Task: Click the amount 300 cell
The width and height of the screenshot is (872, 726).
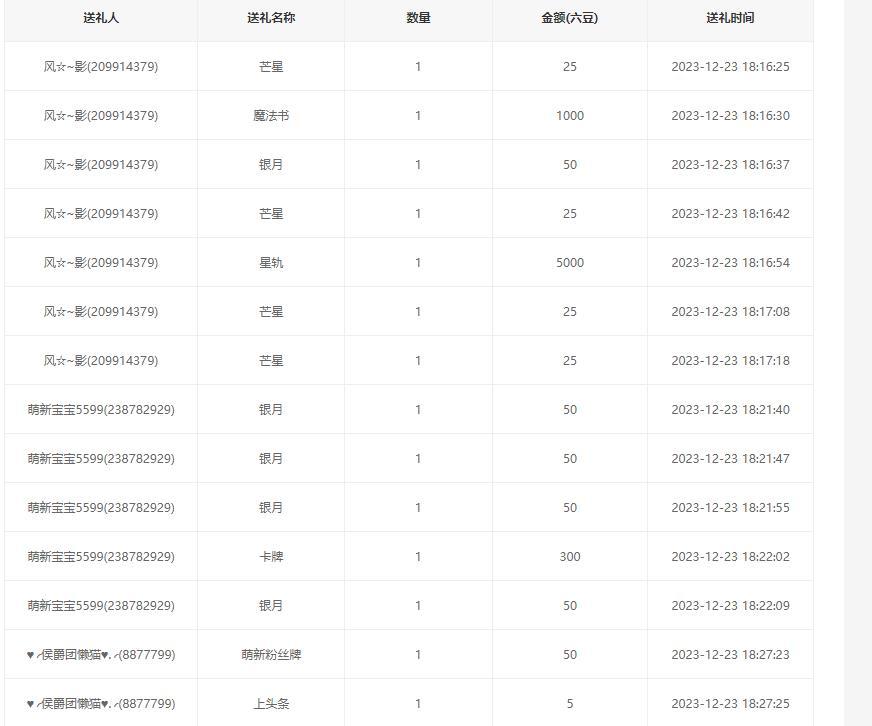Action: (x=569, y=556)
